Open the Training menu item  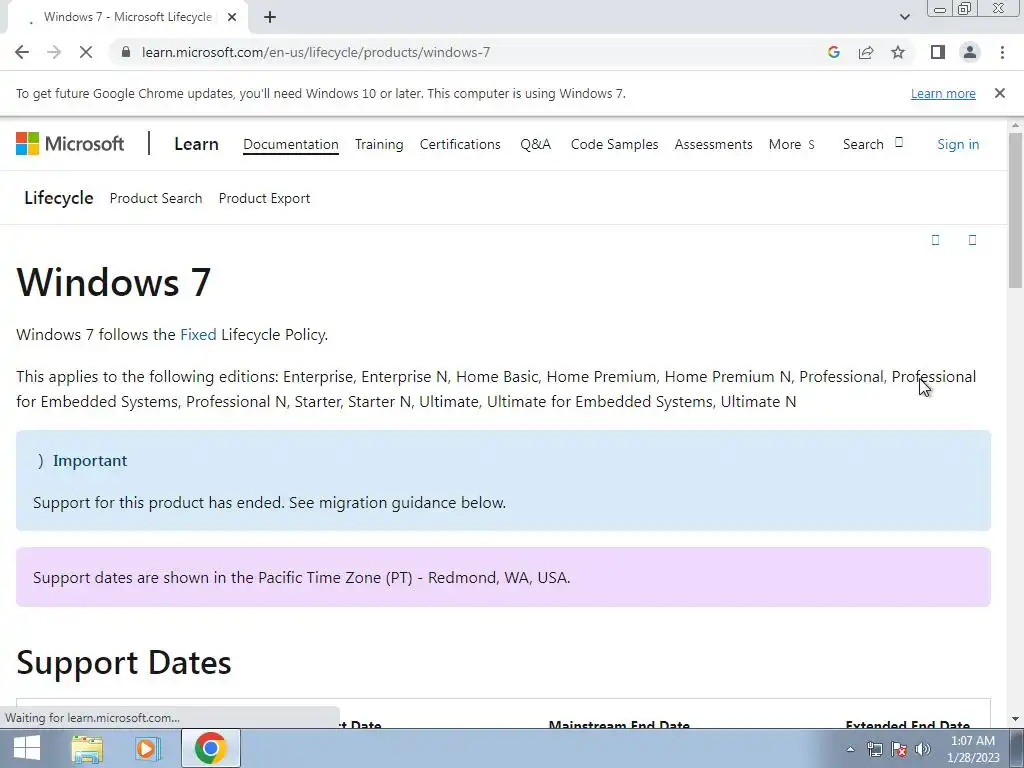pos(379,144)
